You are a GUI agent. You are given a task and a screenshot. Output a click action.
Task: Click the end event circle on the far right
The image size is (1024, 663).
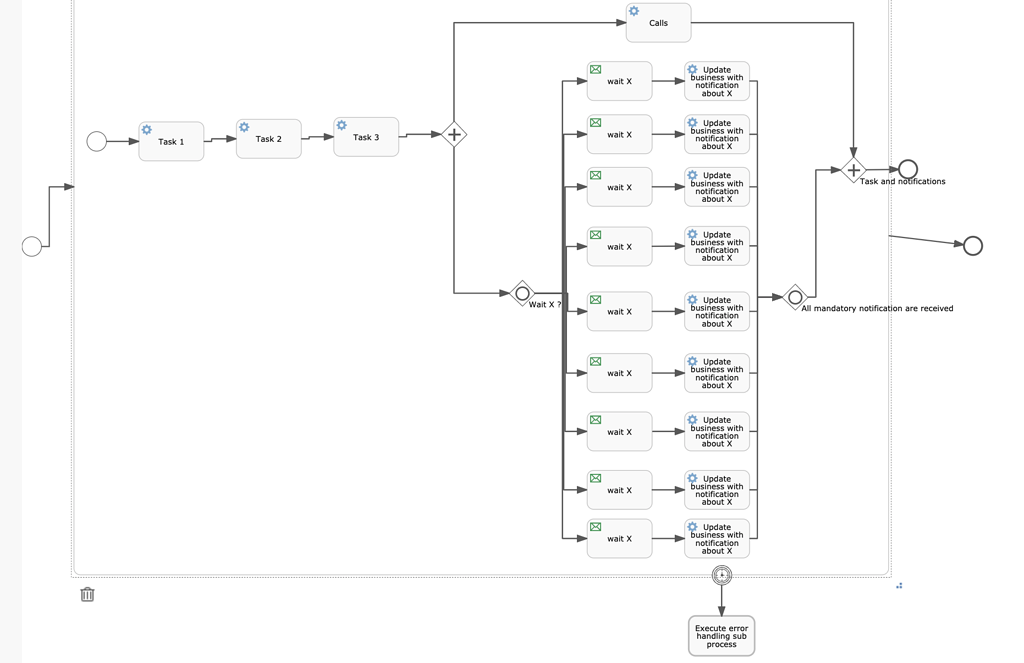pyautogui.click(x=972, y=245)
